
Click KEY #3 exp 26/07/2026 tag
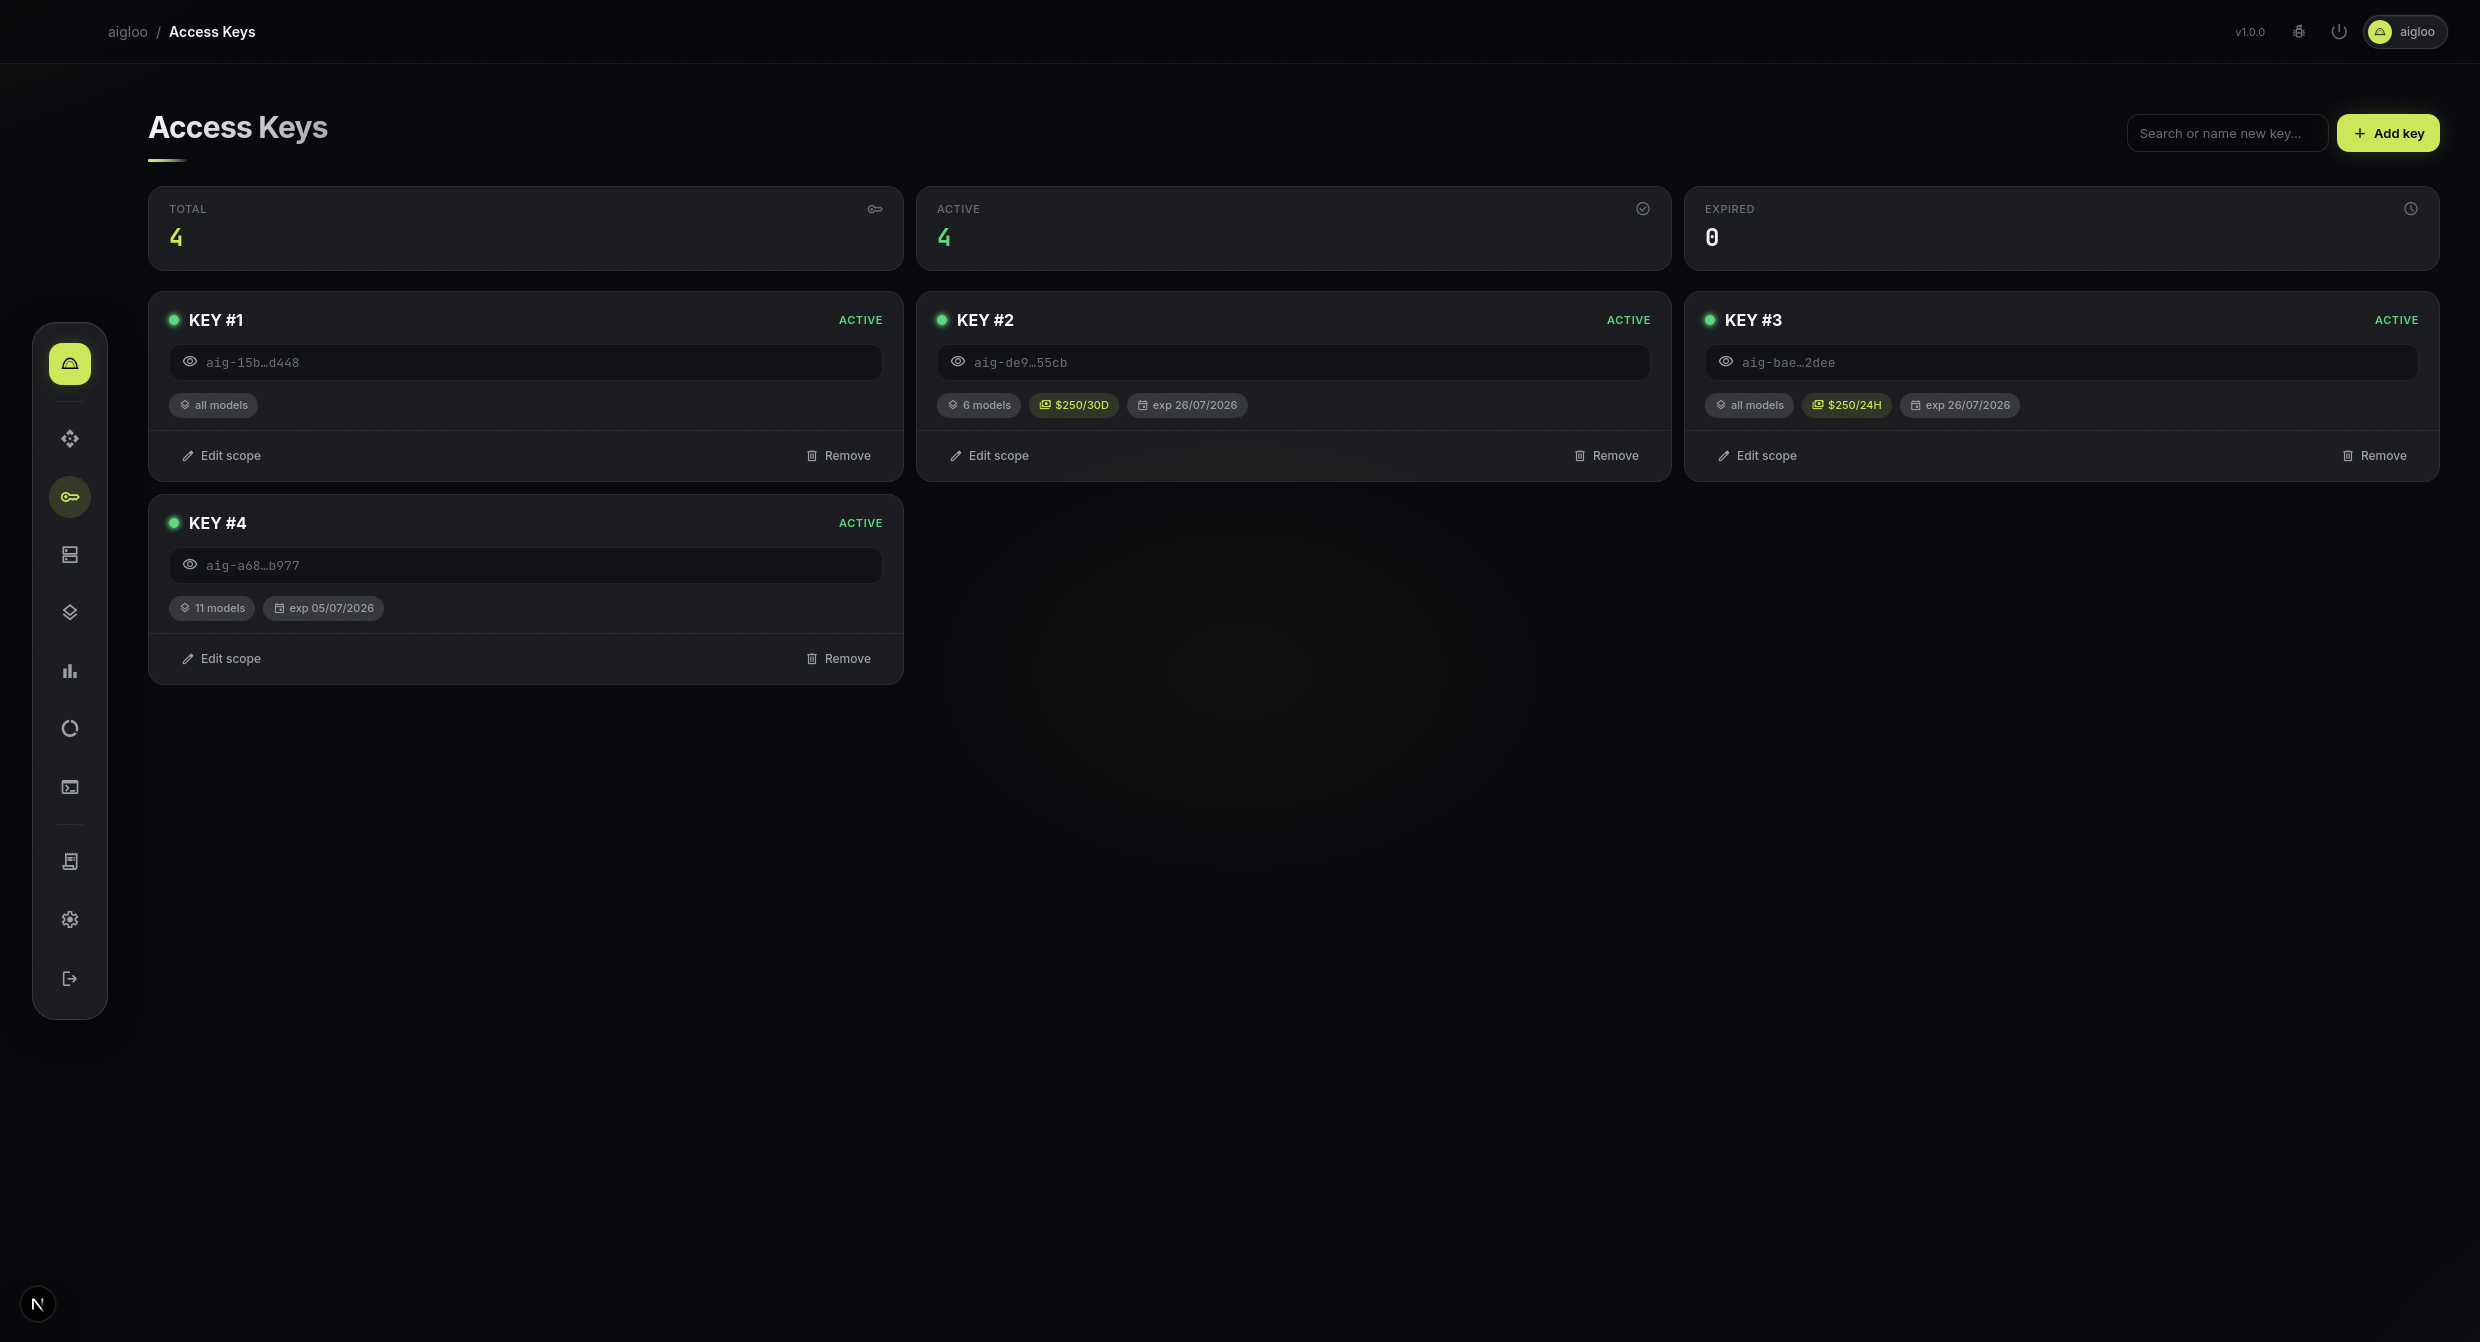(1960, 405)
